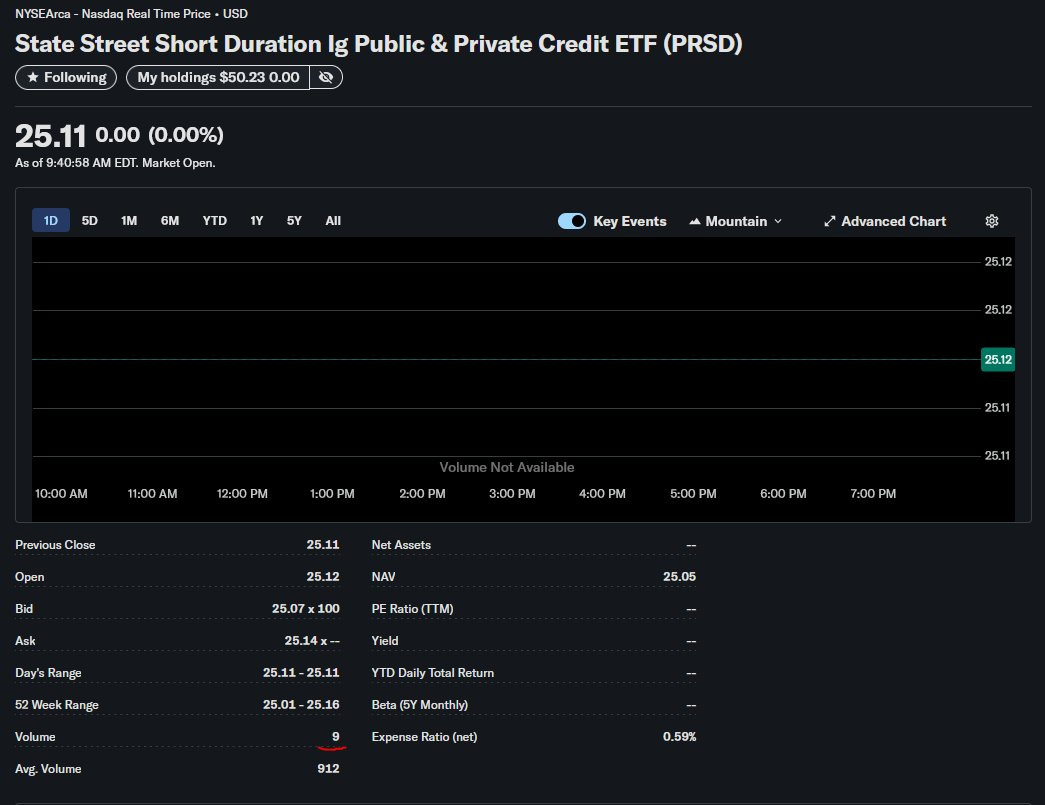This screenshot has width=1045, height=805.
Task: Click the star icon in Following button
Action: pos(33,77)
